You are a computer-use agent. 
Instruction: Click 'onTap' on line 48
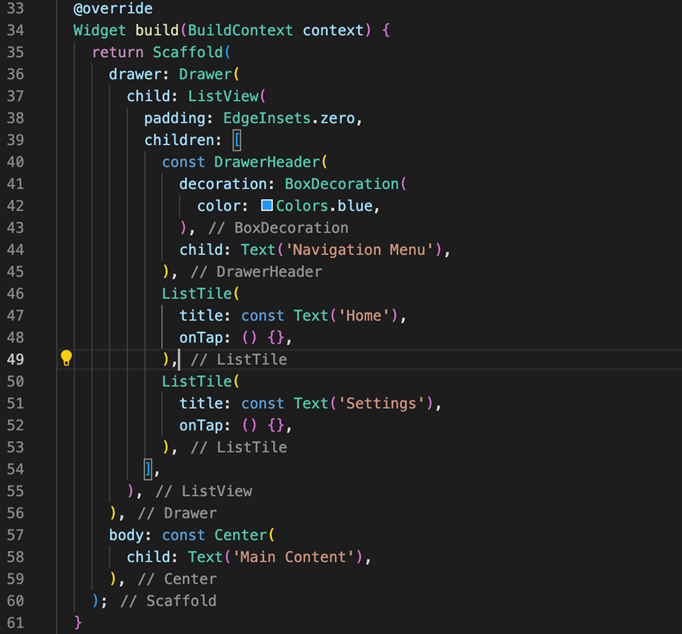(201, 337)
